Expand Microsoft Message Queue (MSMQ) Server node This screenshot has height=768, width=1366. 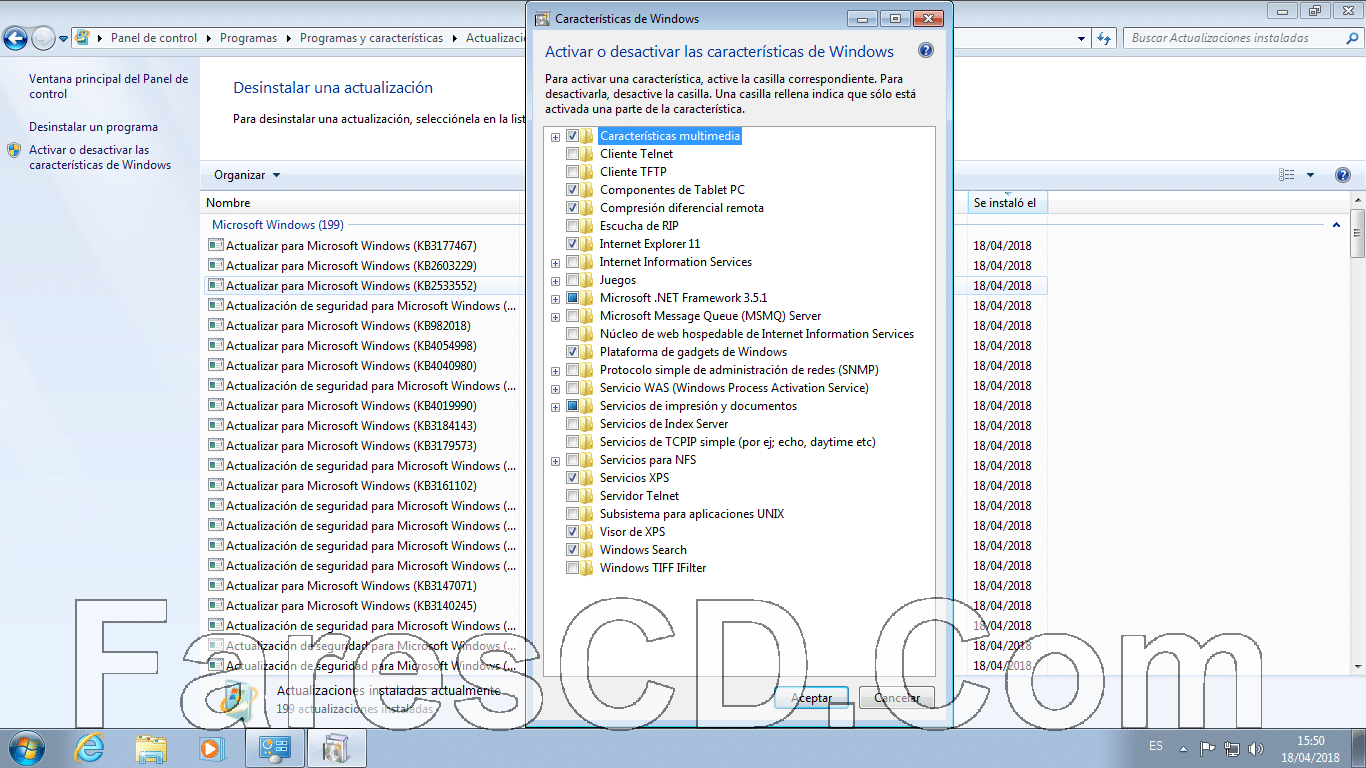[555, 317]
